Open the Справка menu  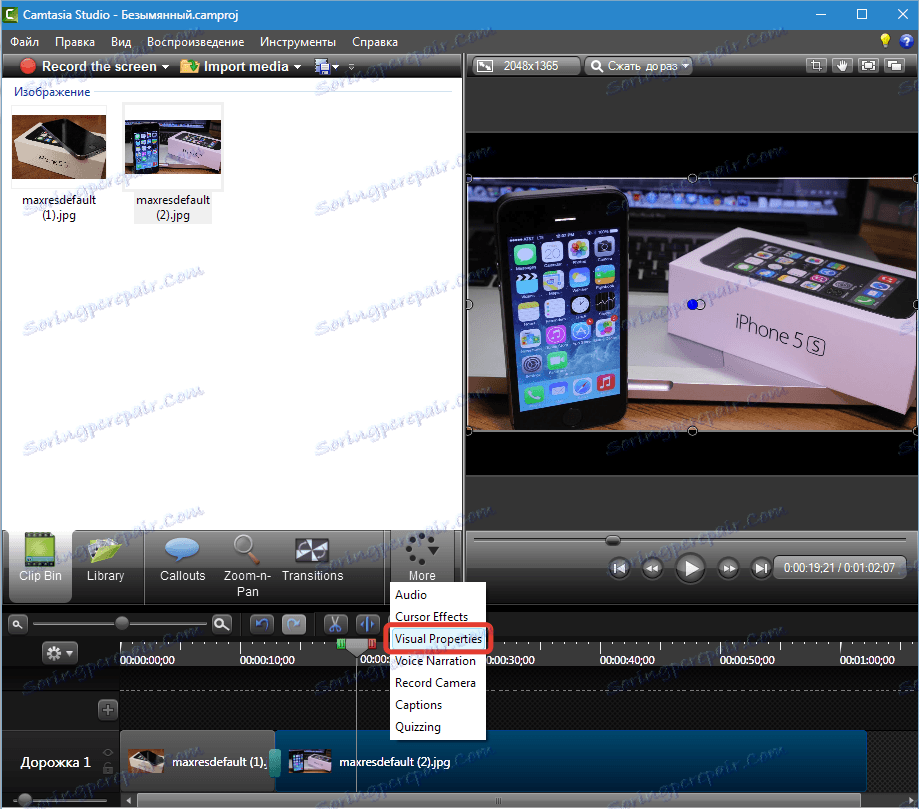tap(375, 42)
